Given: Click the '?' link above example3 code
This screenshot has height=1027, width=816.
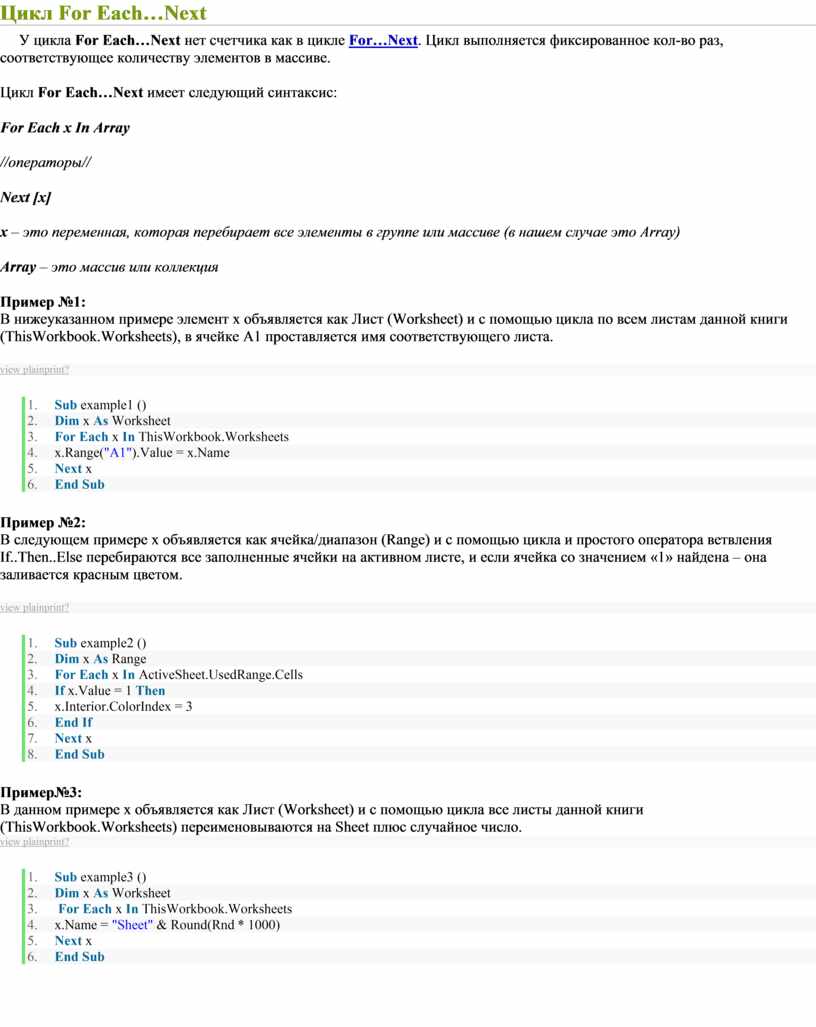Looking at the screenshot, I should pos(67,842).
